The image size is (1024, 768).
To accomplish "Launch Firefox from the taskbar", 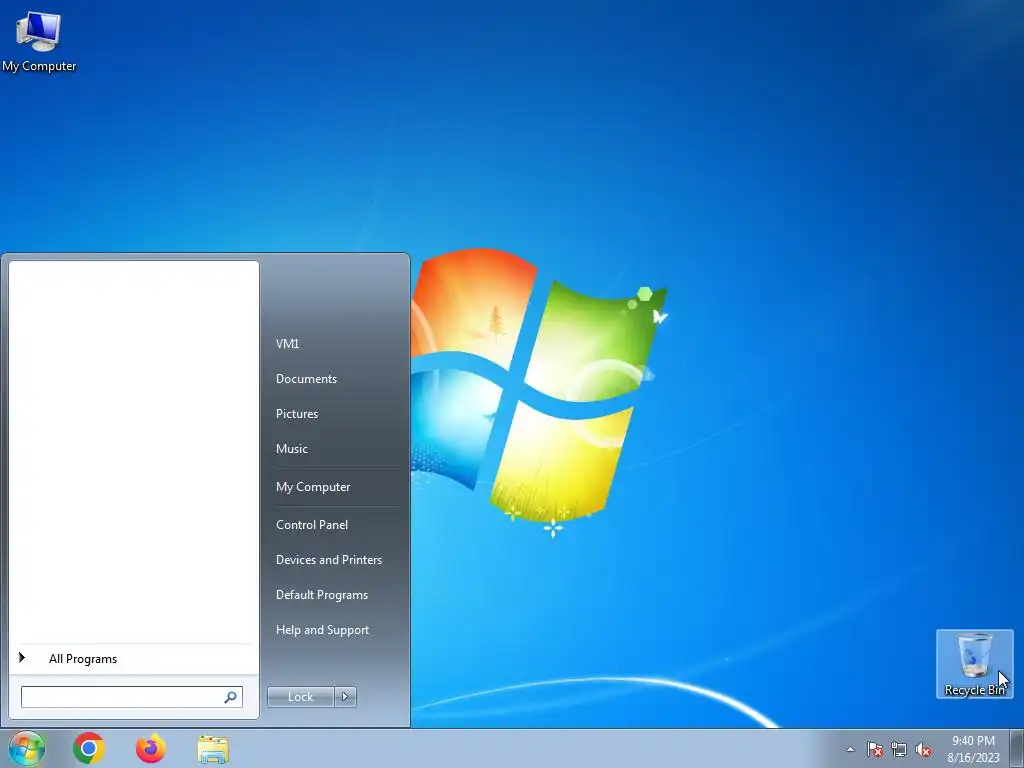I will click(x=151, y=748).
